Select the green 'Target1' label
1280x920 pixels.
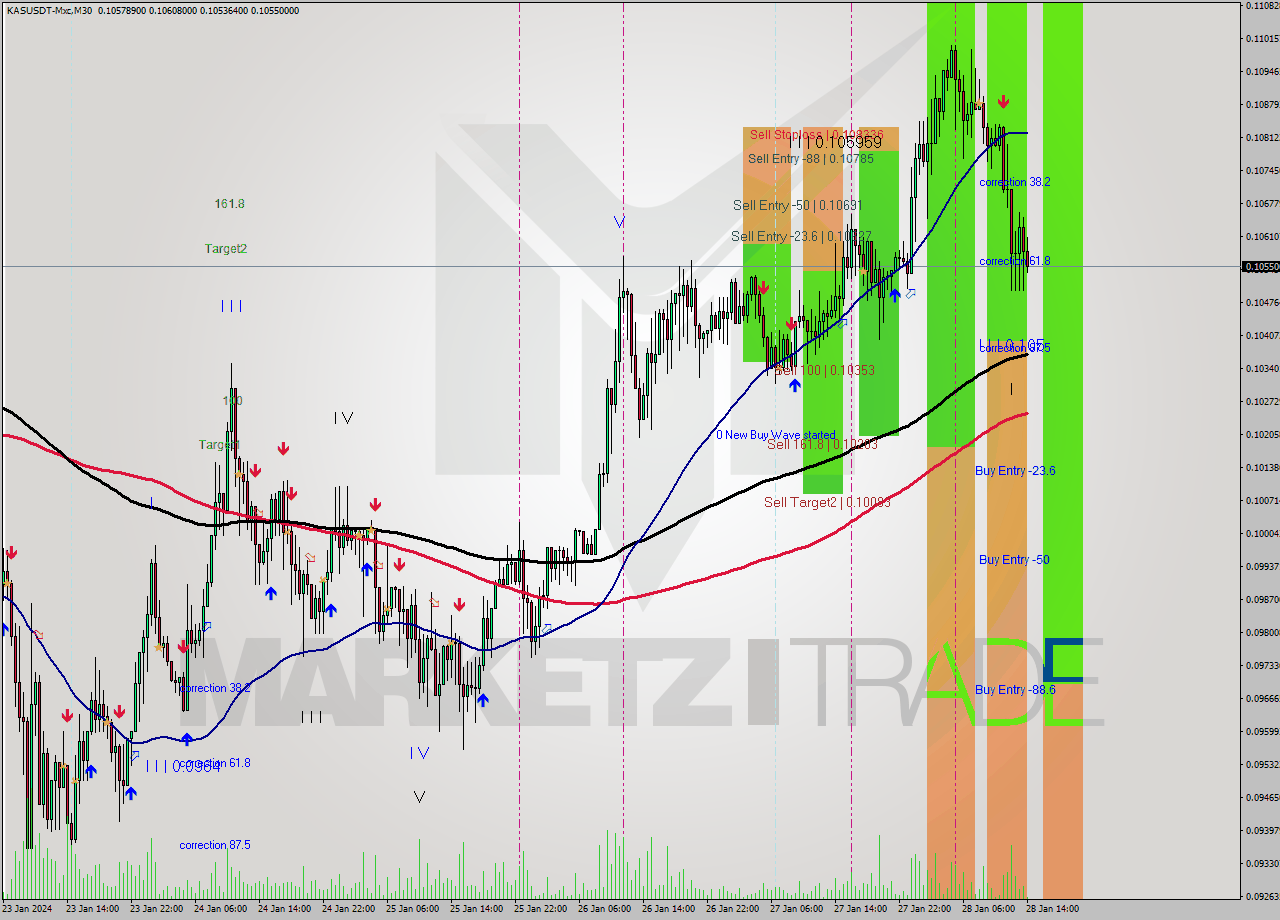pyautogui.click(x=219, y=445)
